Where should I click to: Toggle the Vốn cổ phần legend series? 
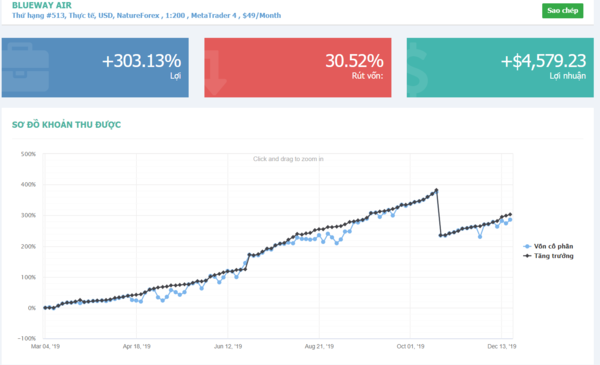click(x=548, y=246)
